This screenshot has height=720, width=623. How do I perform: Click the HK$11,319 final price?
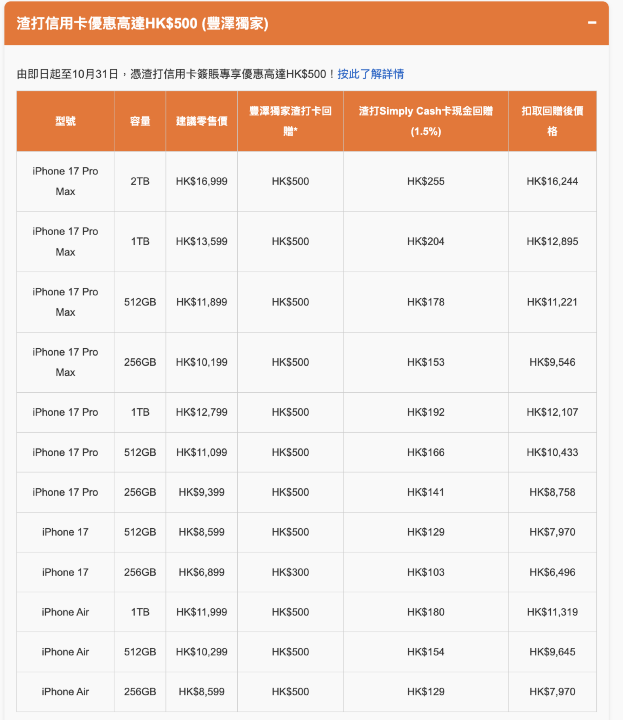552,612
